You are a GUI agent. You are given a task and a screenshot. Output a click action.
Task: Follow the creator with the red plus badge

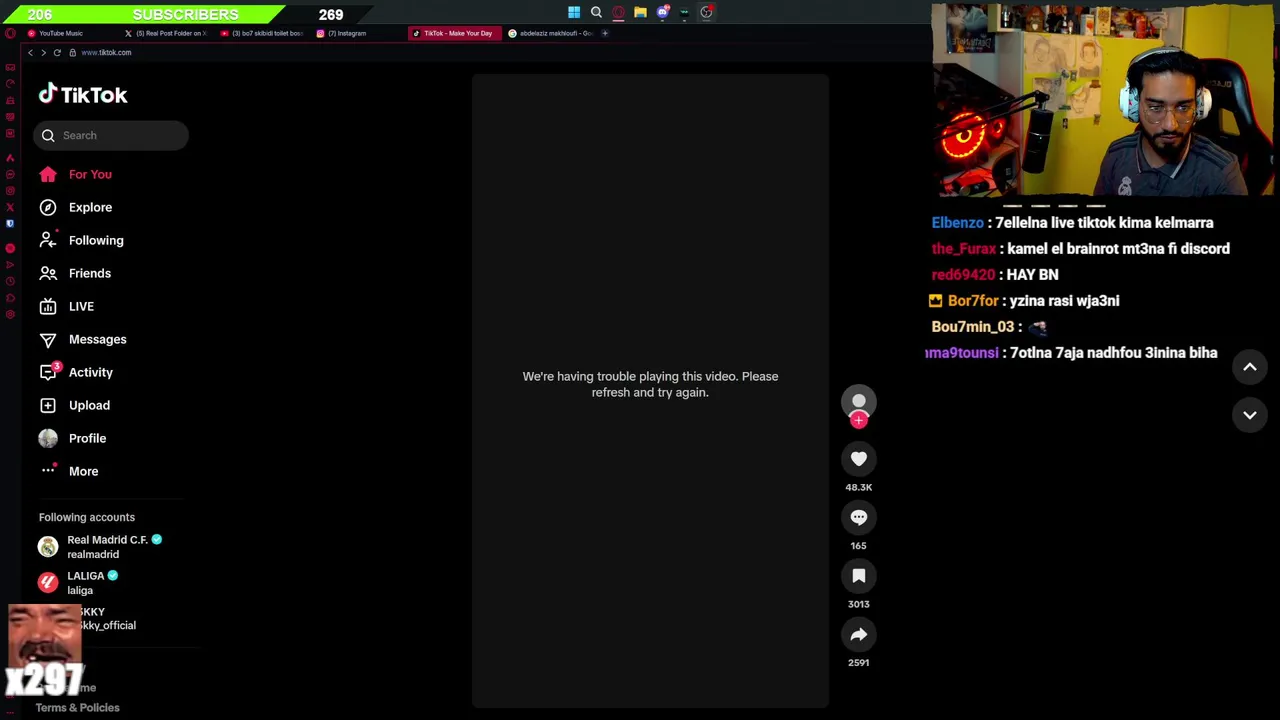click(859, 420)
